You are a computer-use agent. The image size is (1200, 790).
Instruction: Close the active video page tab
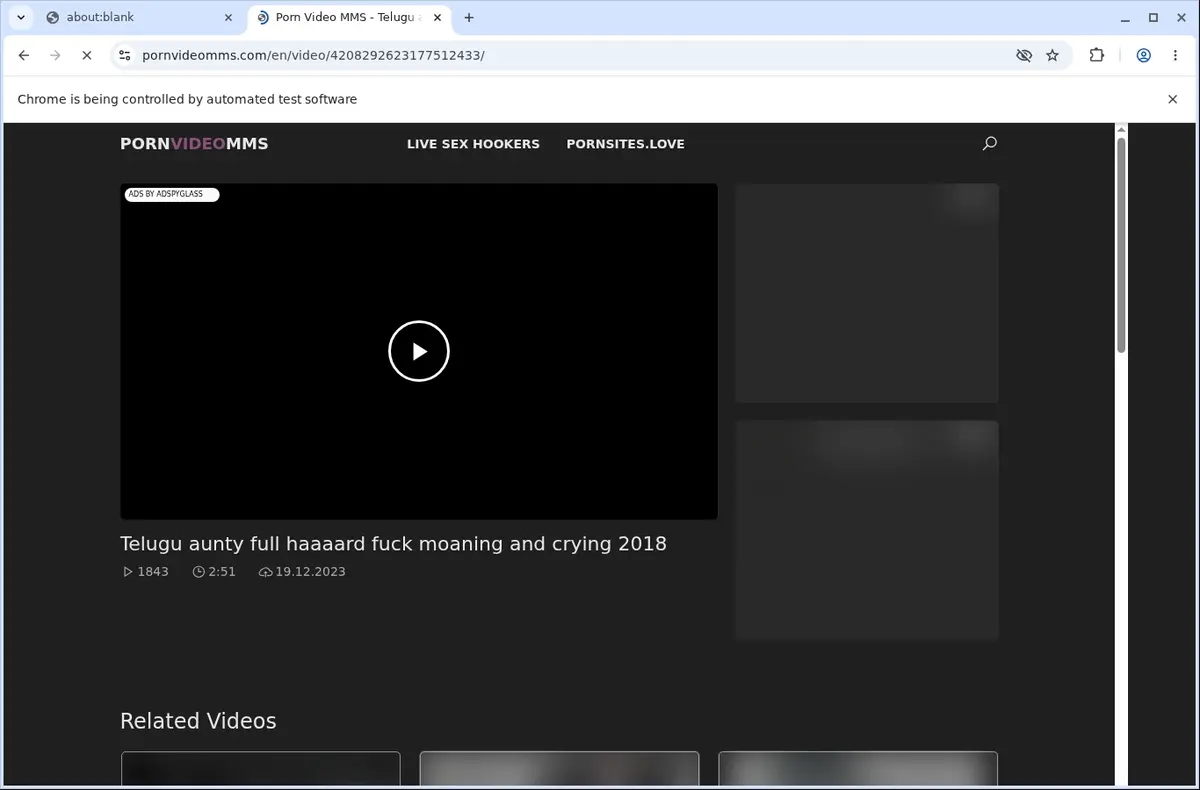(437, 17)
